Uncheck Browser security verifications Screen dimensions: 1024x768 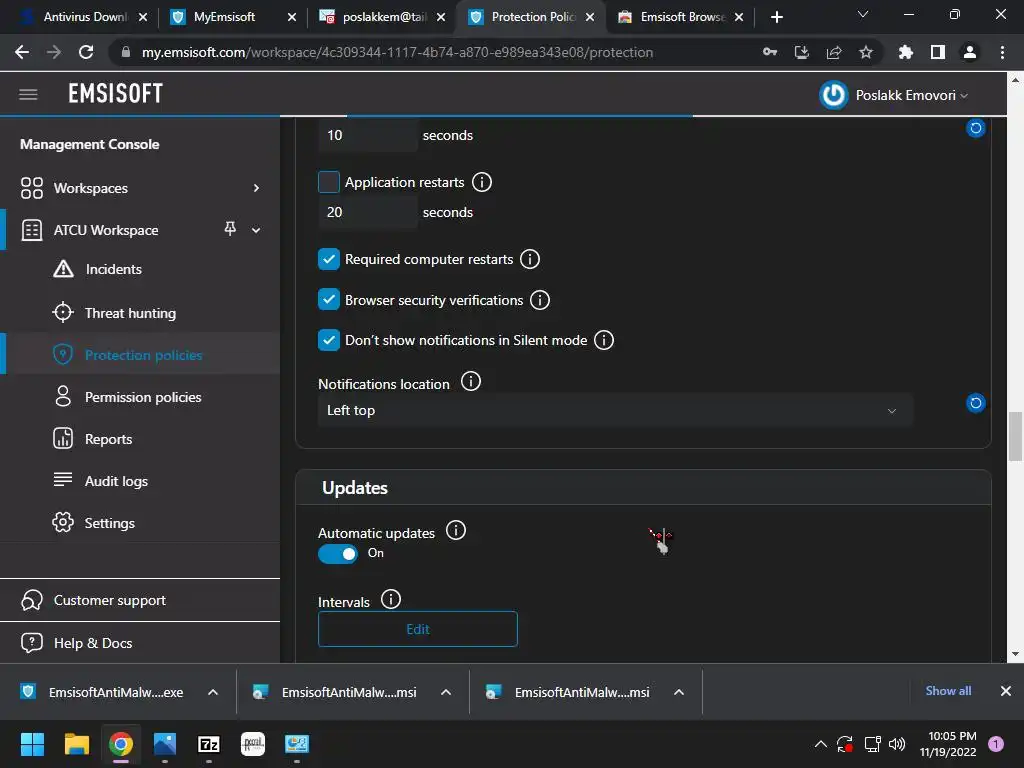[x=328, y=300]
